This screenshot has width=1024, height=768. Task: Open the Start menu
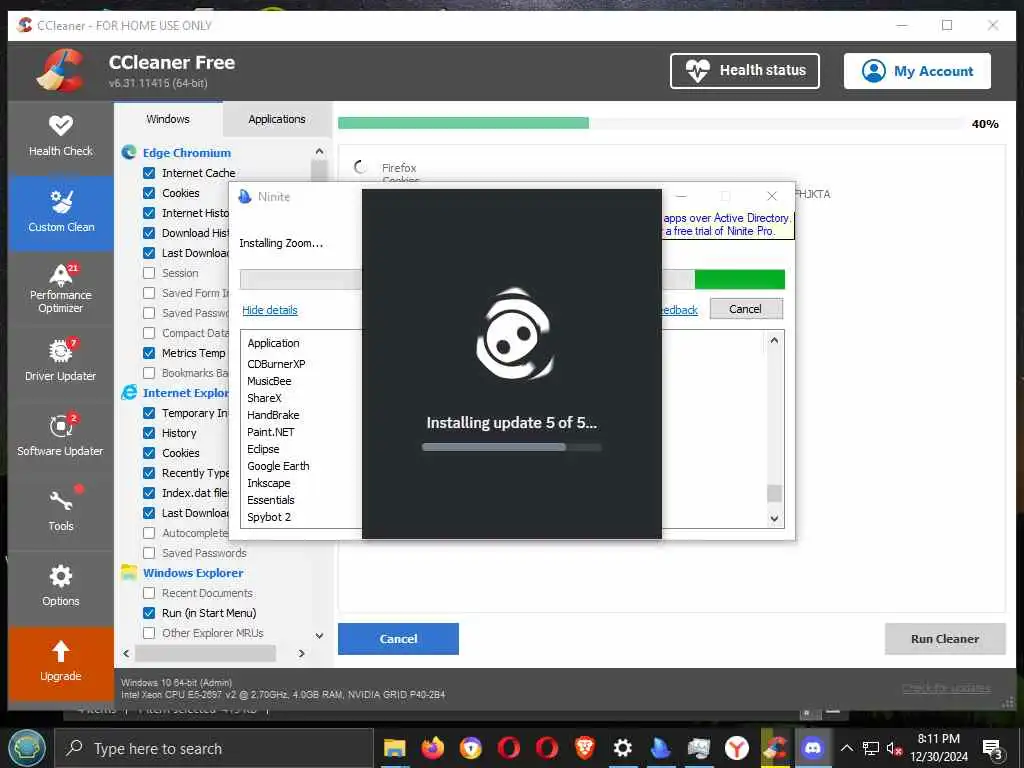27,748
